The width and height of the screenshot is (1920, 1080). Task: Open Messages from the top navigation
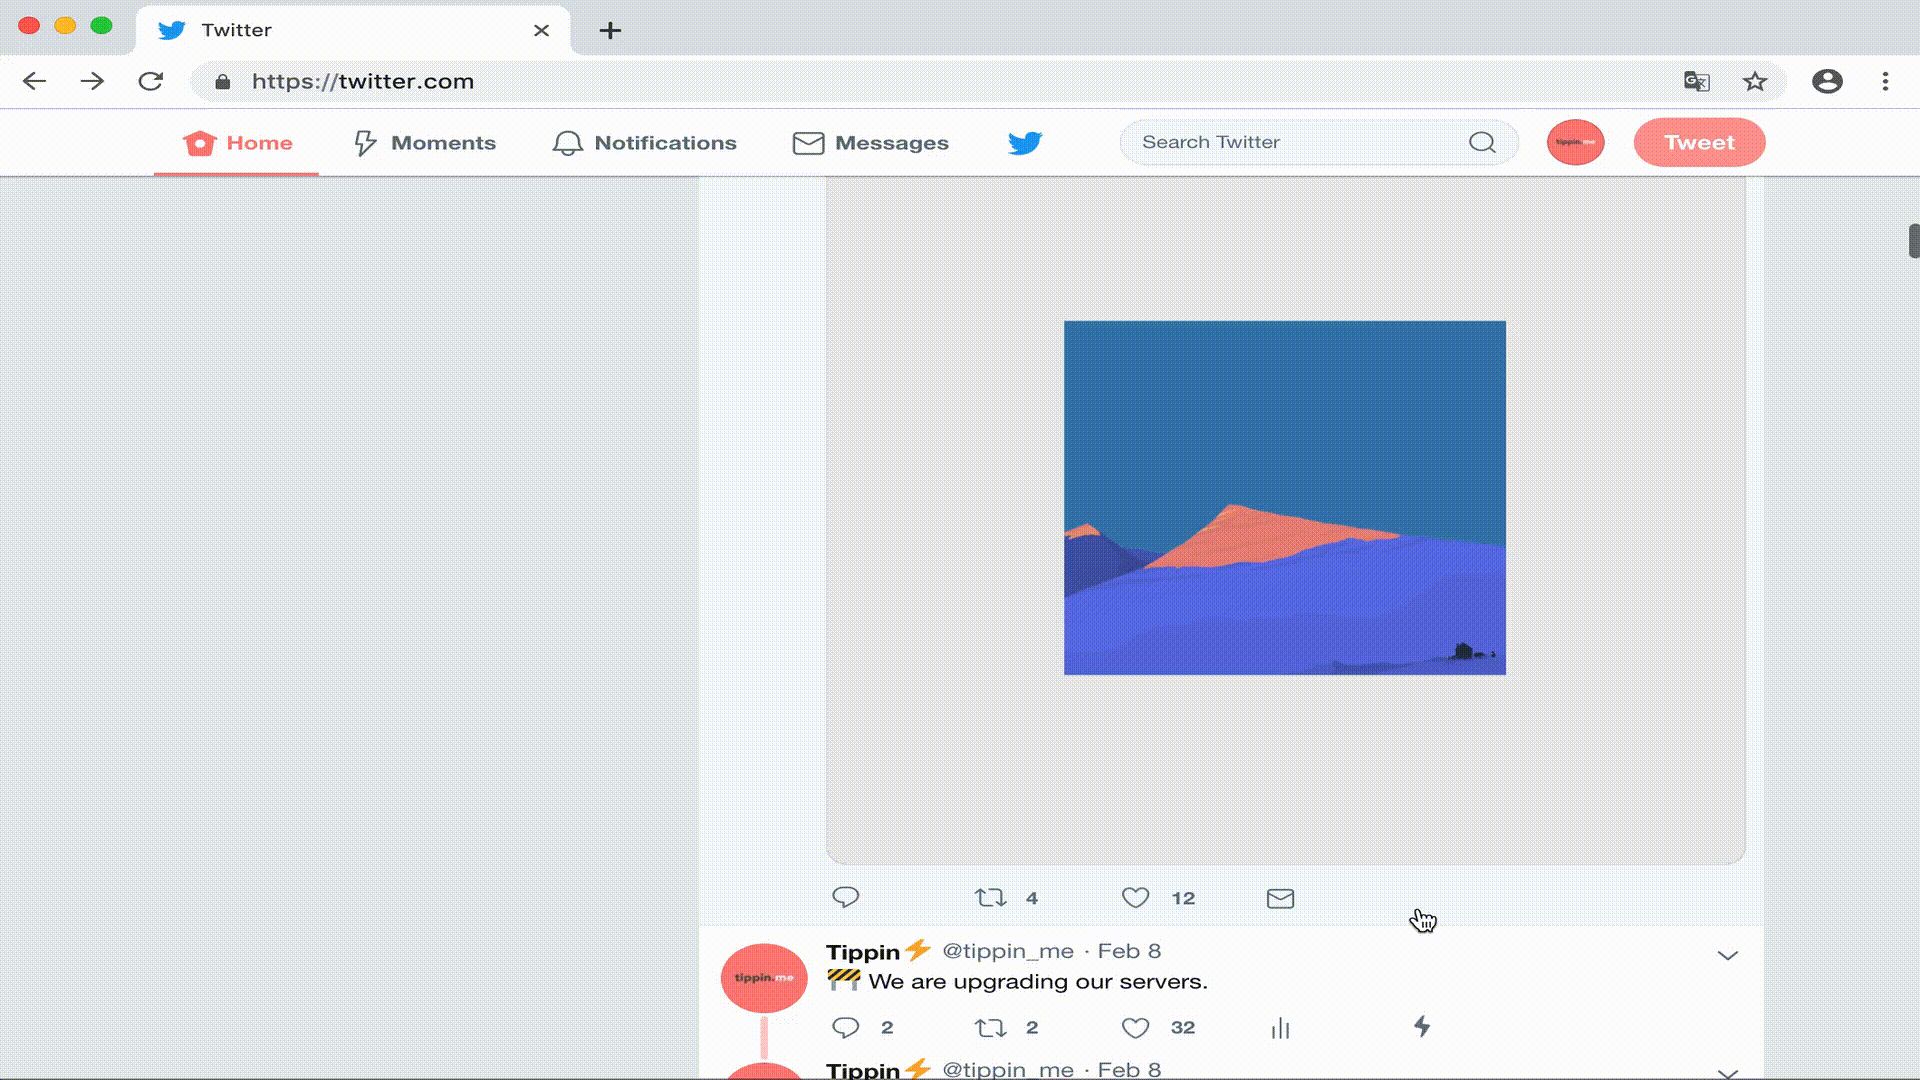click(x=870, y=143)
